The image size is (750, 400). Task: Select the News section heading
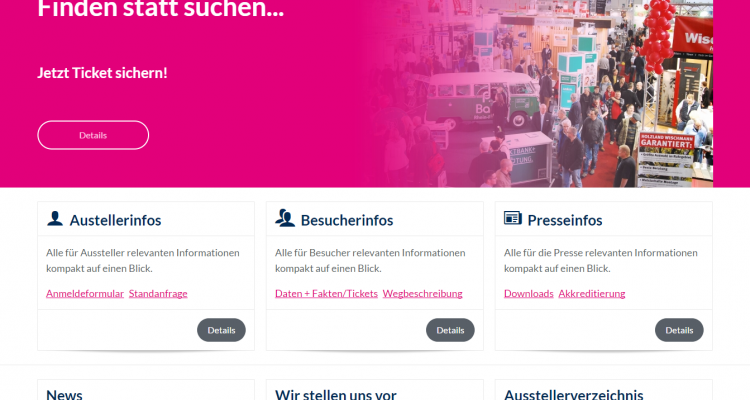(64, 394)
